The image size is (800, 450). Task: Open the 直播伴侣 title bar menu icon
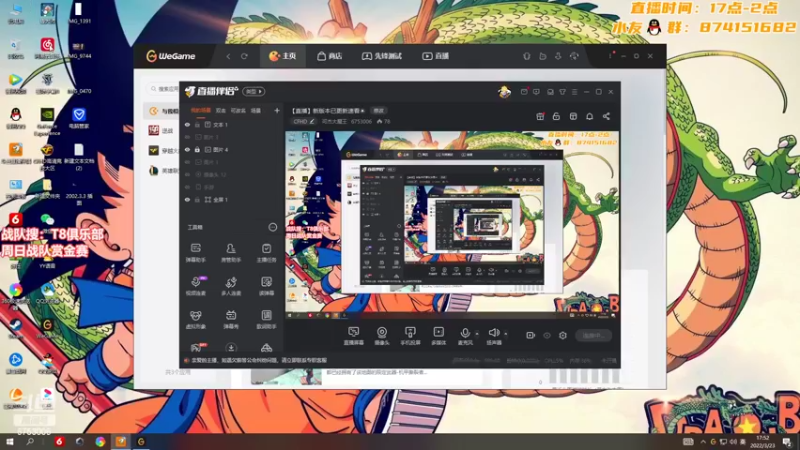574,92
